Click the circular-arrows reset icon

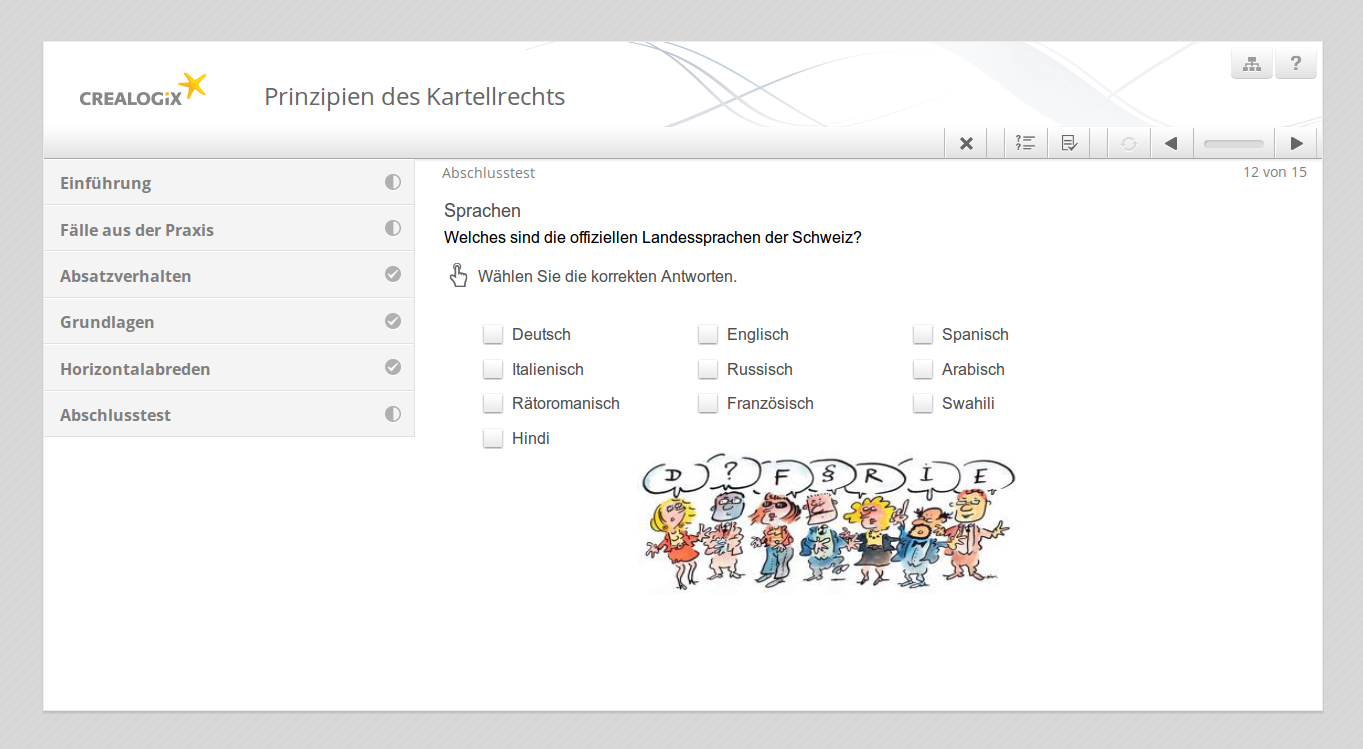point(1128,143)
